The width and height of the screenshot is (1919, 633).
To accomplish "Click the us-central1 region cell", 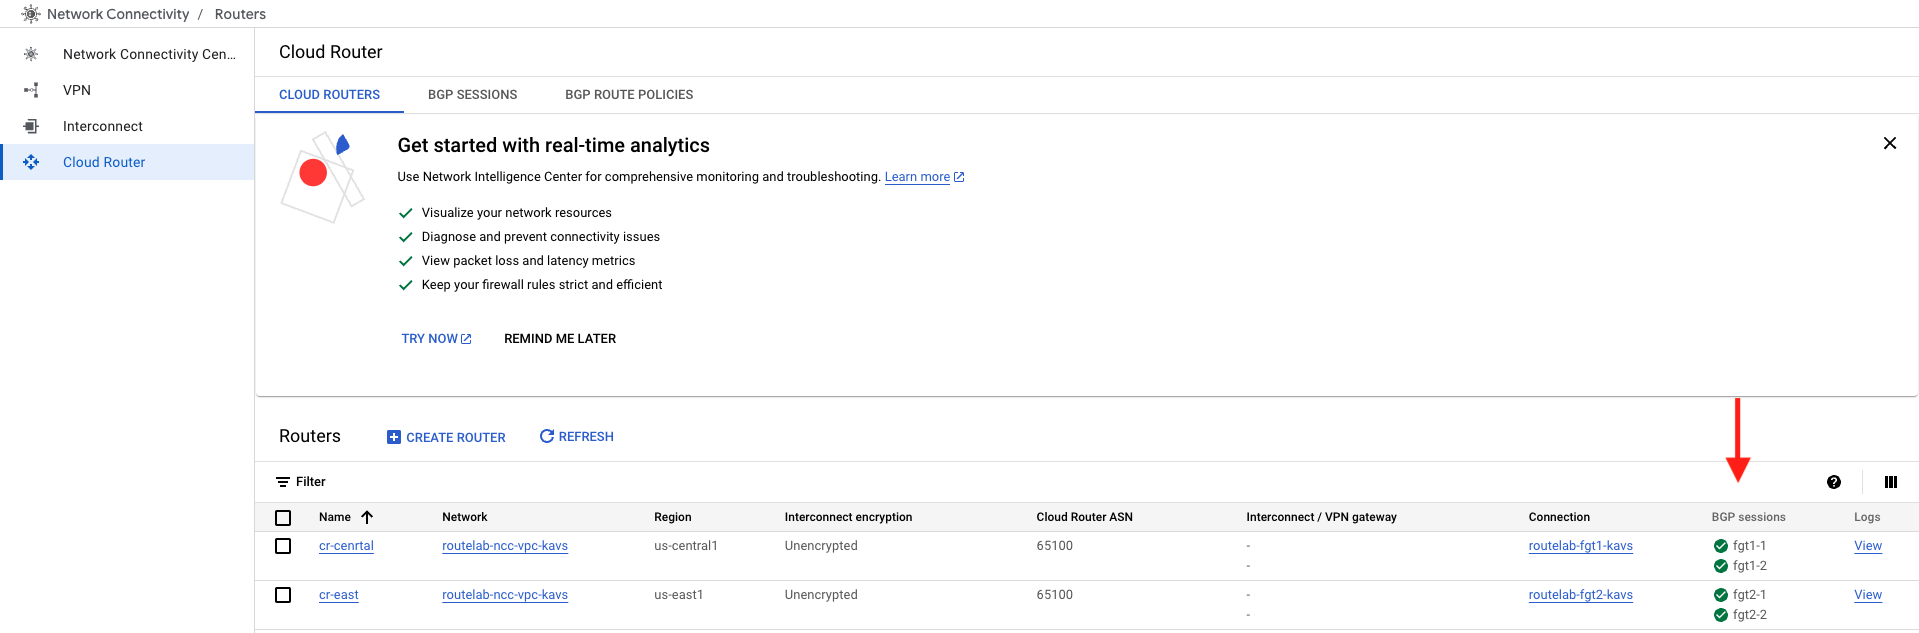I will (x=686, y=546).
